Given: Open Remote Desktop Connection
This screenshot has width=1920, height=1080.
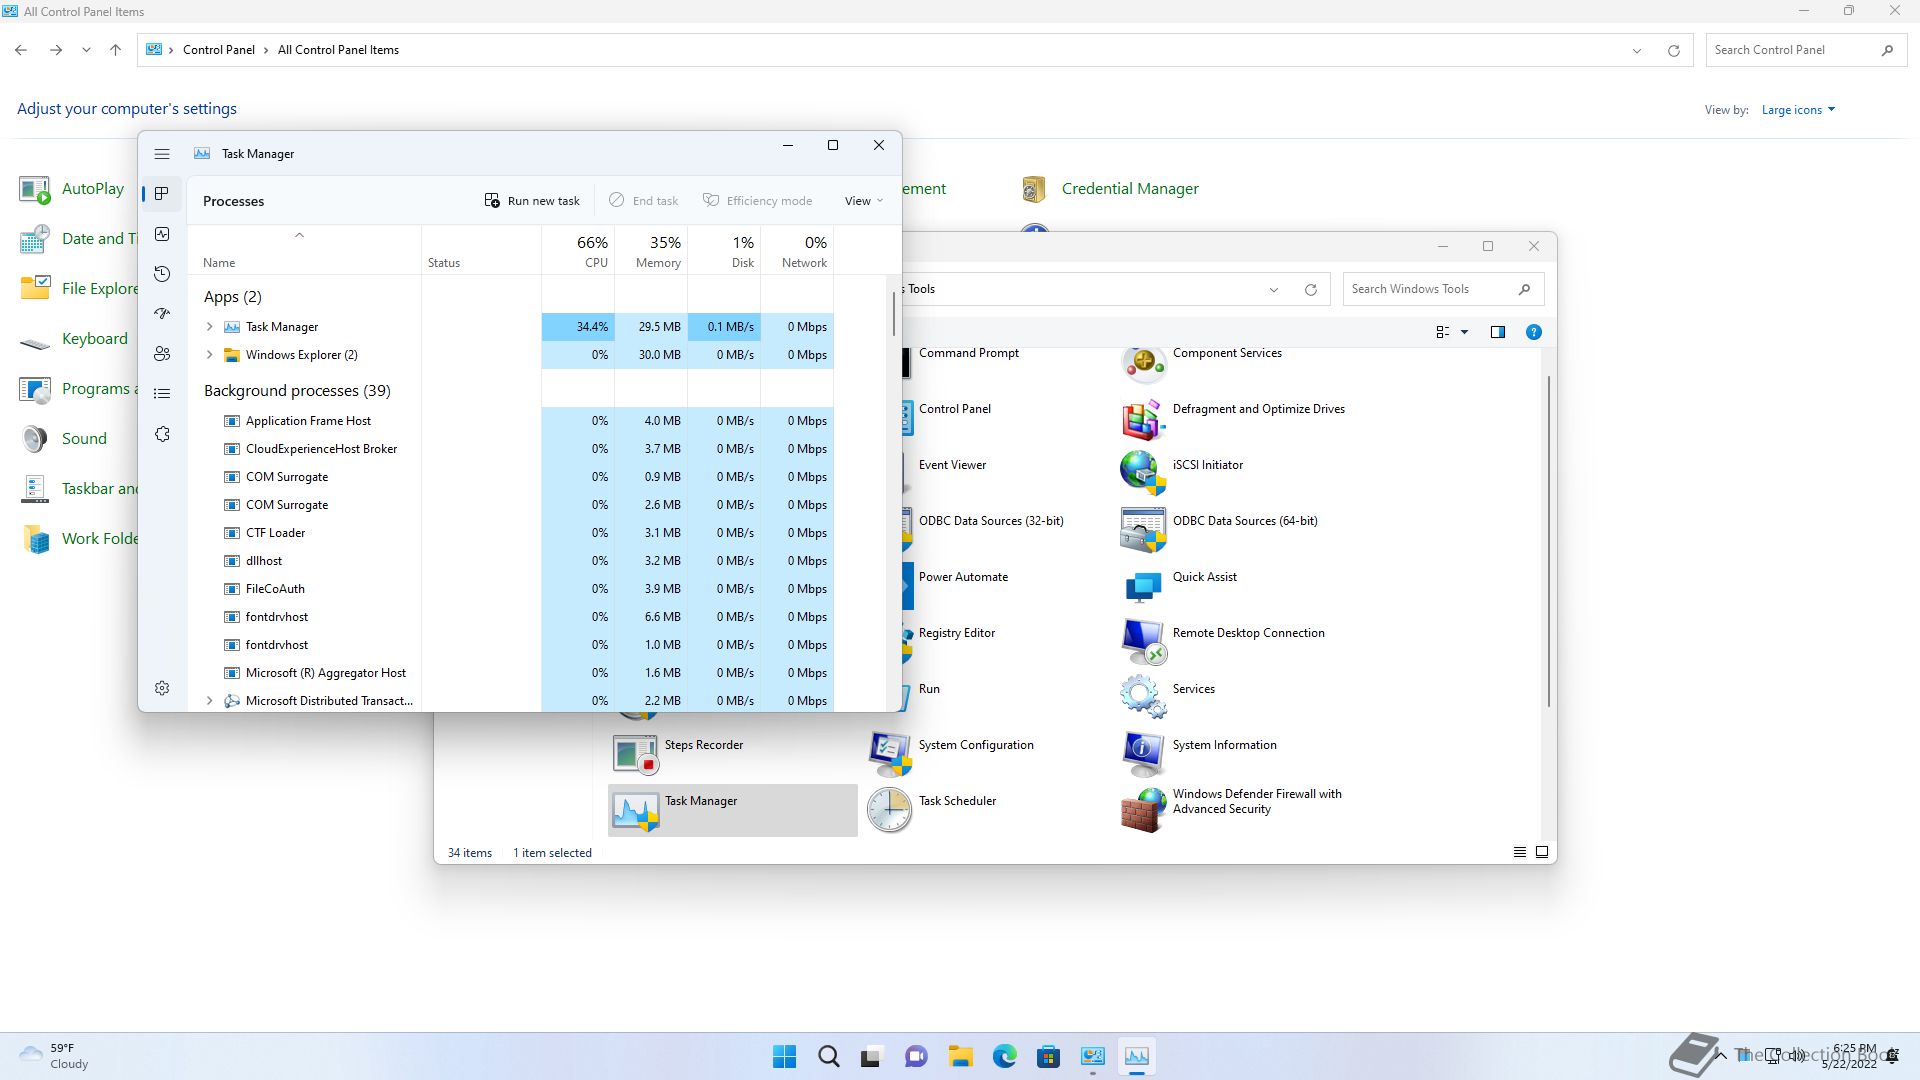Looking at the screenshot, I should 1223,642.
